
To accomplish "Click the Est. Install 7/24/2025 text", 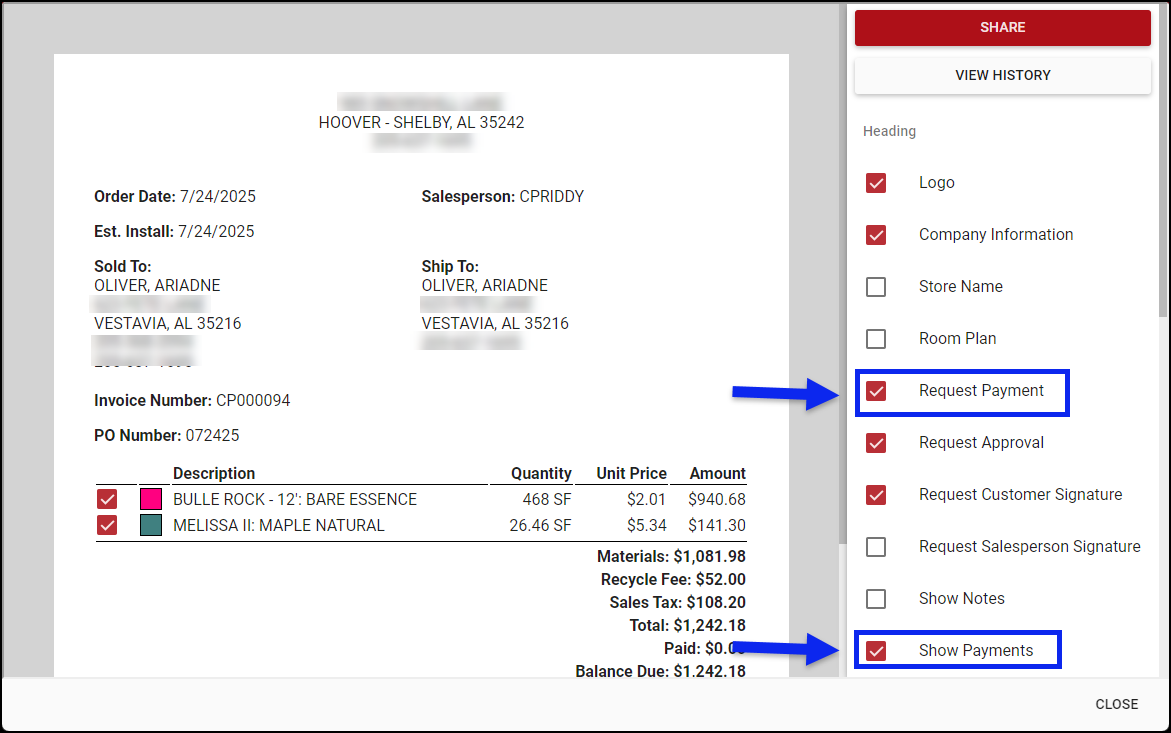I will [x=174, y=232].
